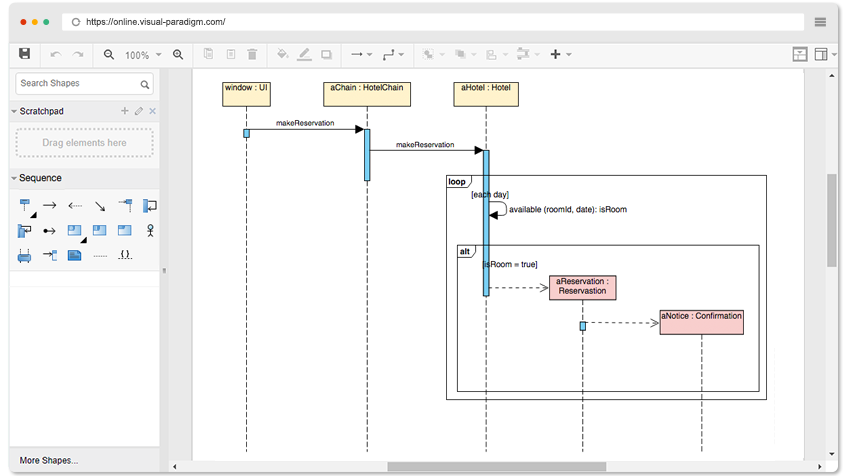
Task: Open the connection arrow style dropdown
Action: tap(361, 55)
